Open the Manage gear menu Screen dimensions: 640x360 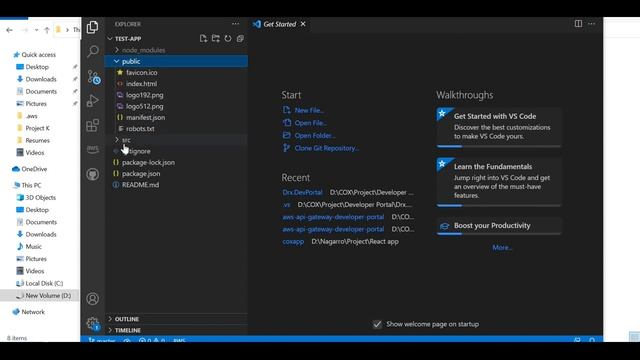click(93, 324)
